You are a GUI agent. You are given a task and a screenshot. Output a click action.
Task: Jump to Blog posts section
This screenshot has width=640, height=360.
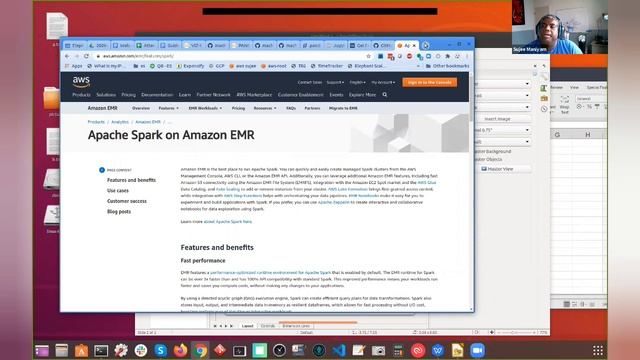point(119,212)
